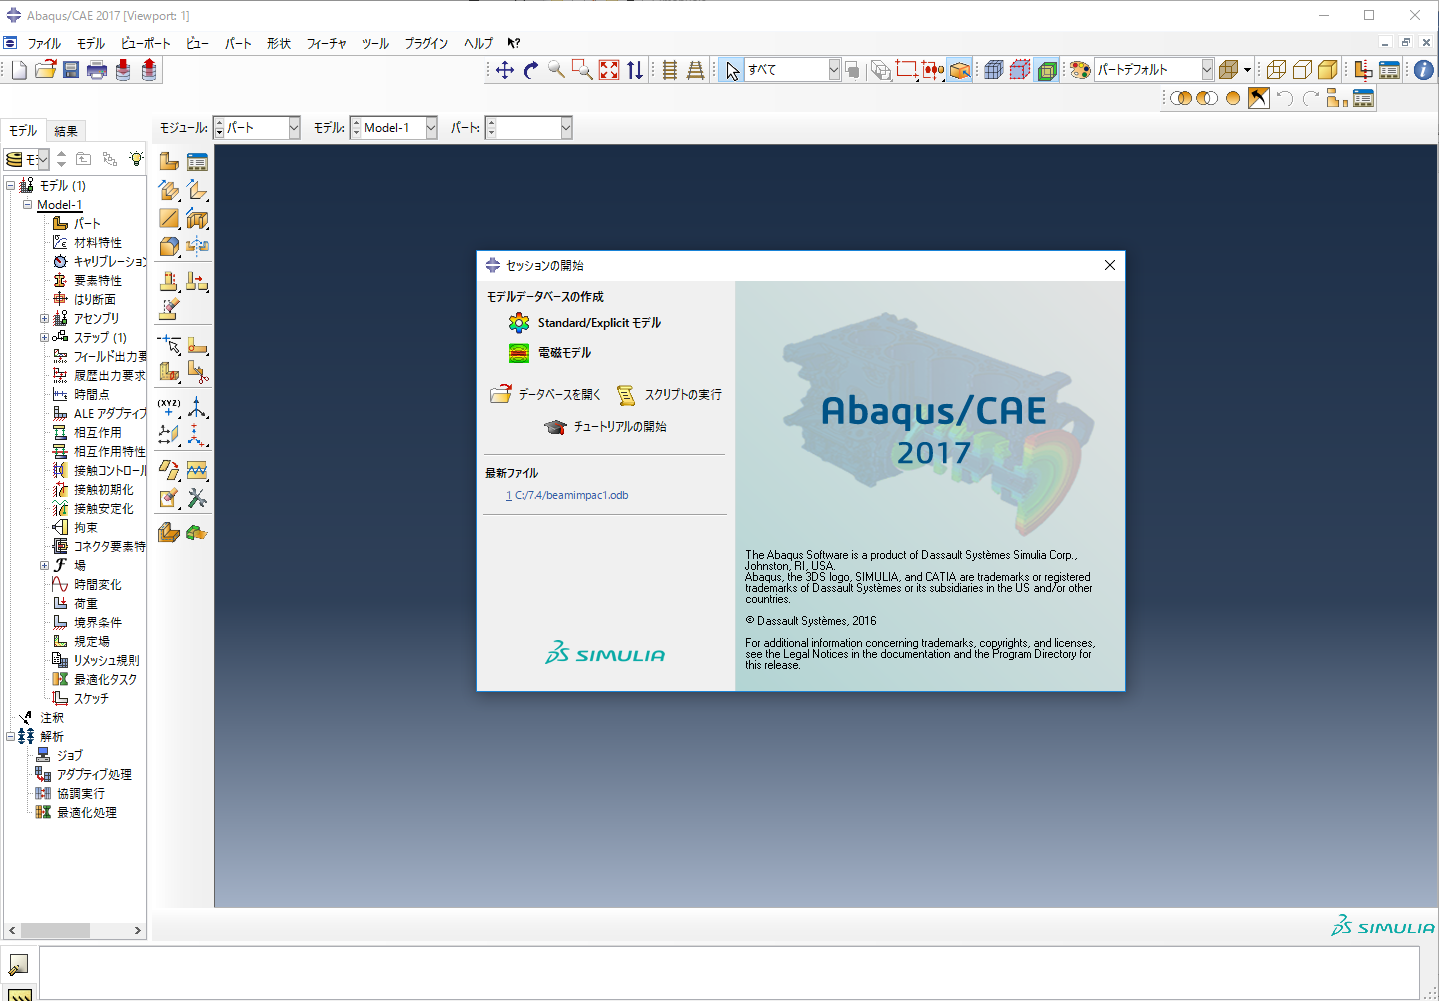Toggle perspective view railroad icon

pyautogui.click(x=695, y=70)
